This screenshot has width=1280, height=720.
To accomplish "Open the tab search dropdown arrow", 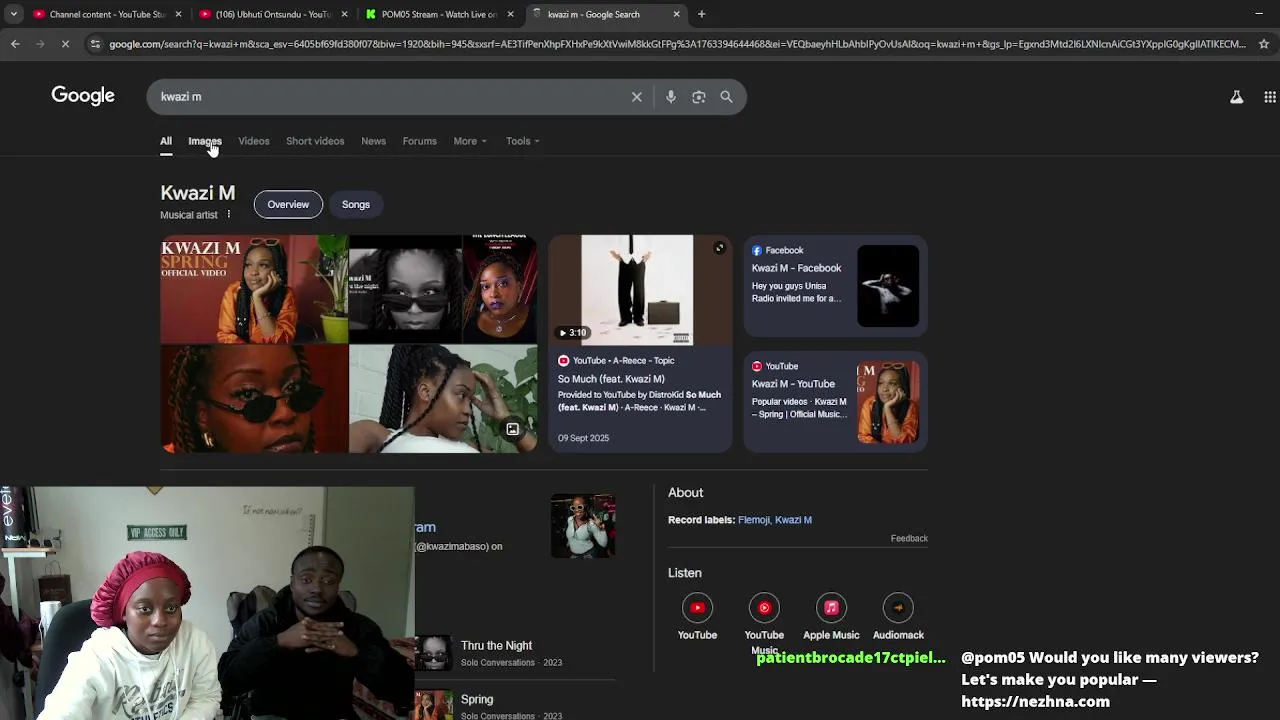I will pos(13,14).
